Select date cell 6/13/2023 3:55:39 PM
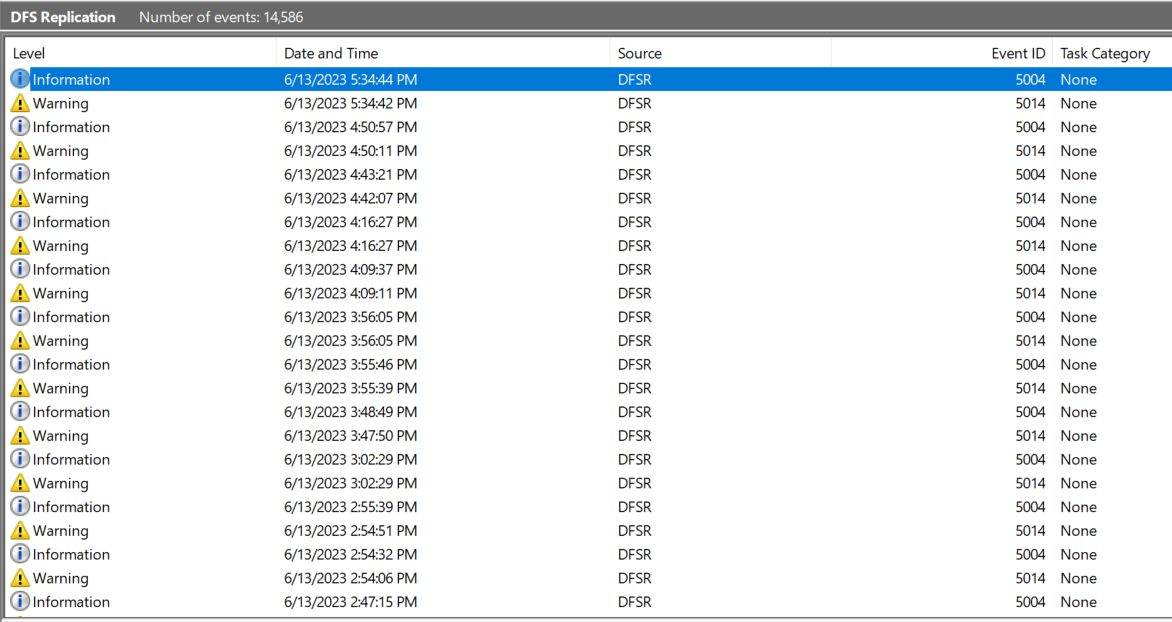 [x=351, y=388]
